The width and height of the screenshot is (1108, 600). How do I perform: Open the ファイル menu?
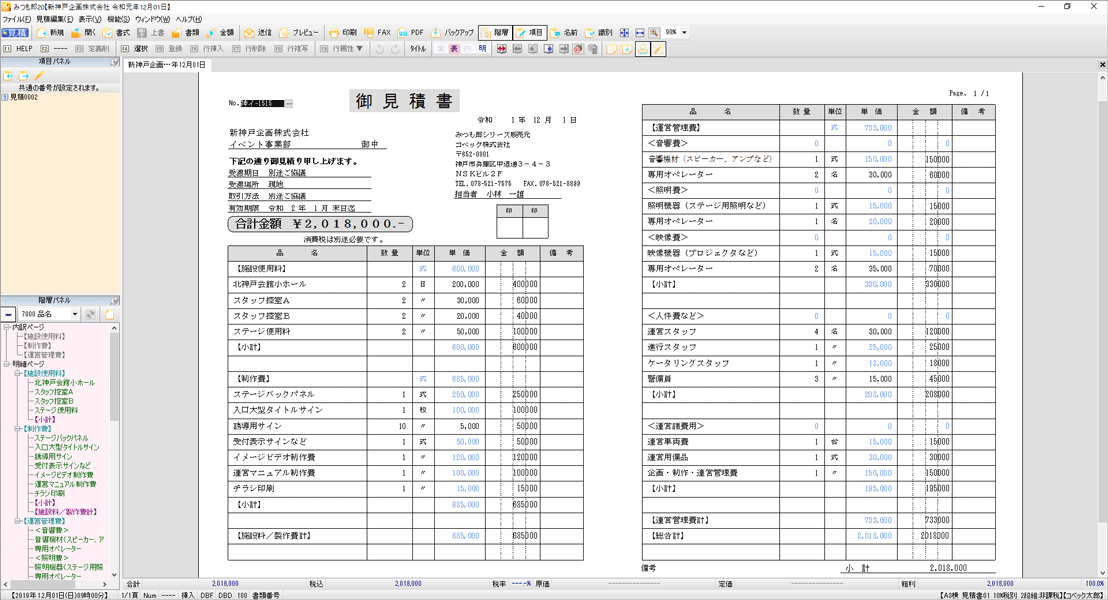(14, 19)
